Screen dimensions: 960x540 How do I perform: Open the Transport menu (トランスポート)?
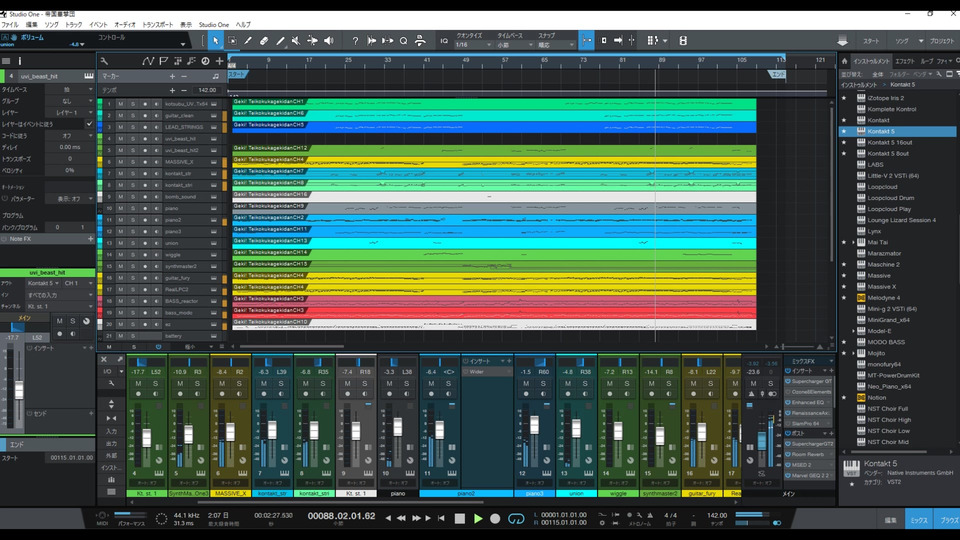[157, 24]
